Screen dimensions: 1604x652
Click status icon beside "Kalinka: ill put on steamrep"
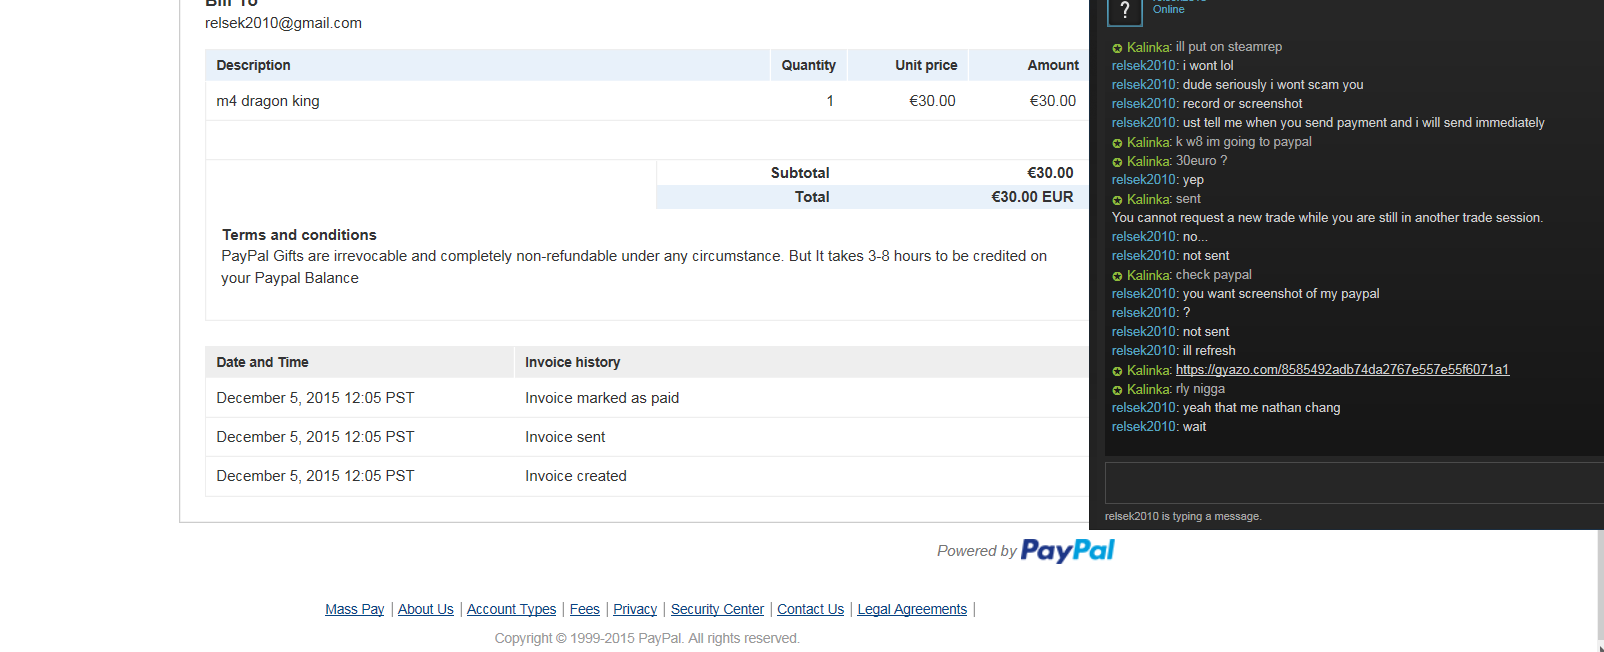(x=1117, y=48)
